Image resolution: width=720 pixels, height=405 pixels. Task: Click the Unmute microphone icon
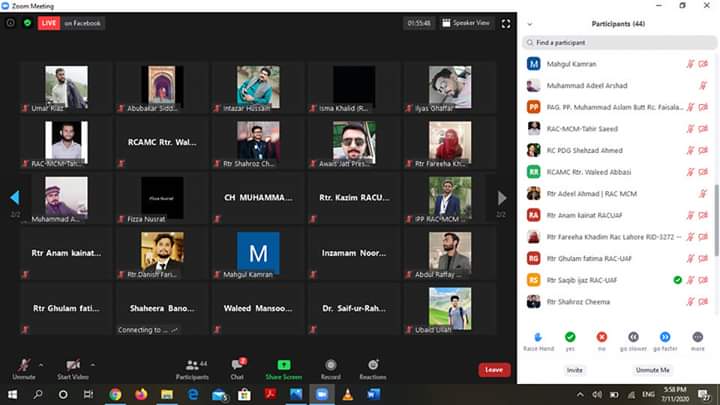pos(23,365)
